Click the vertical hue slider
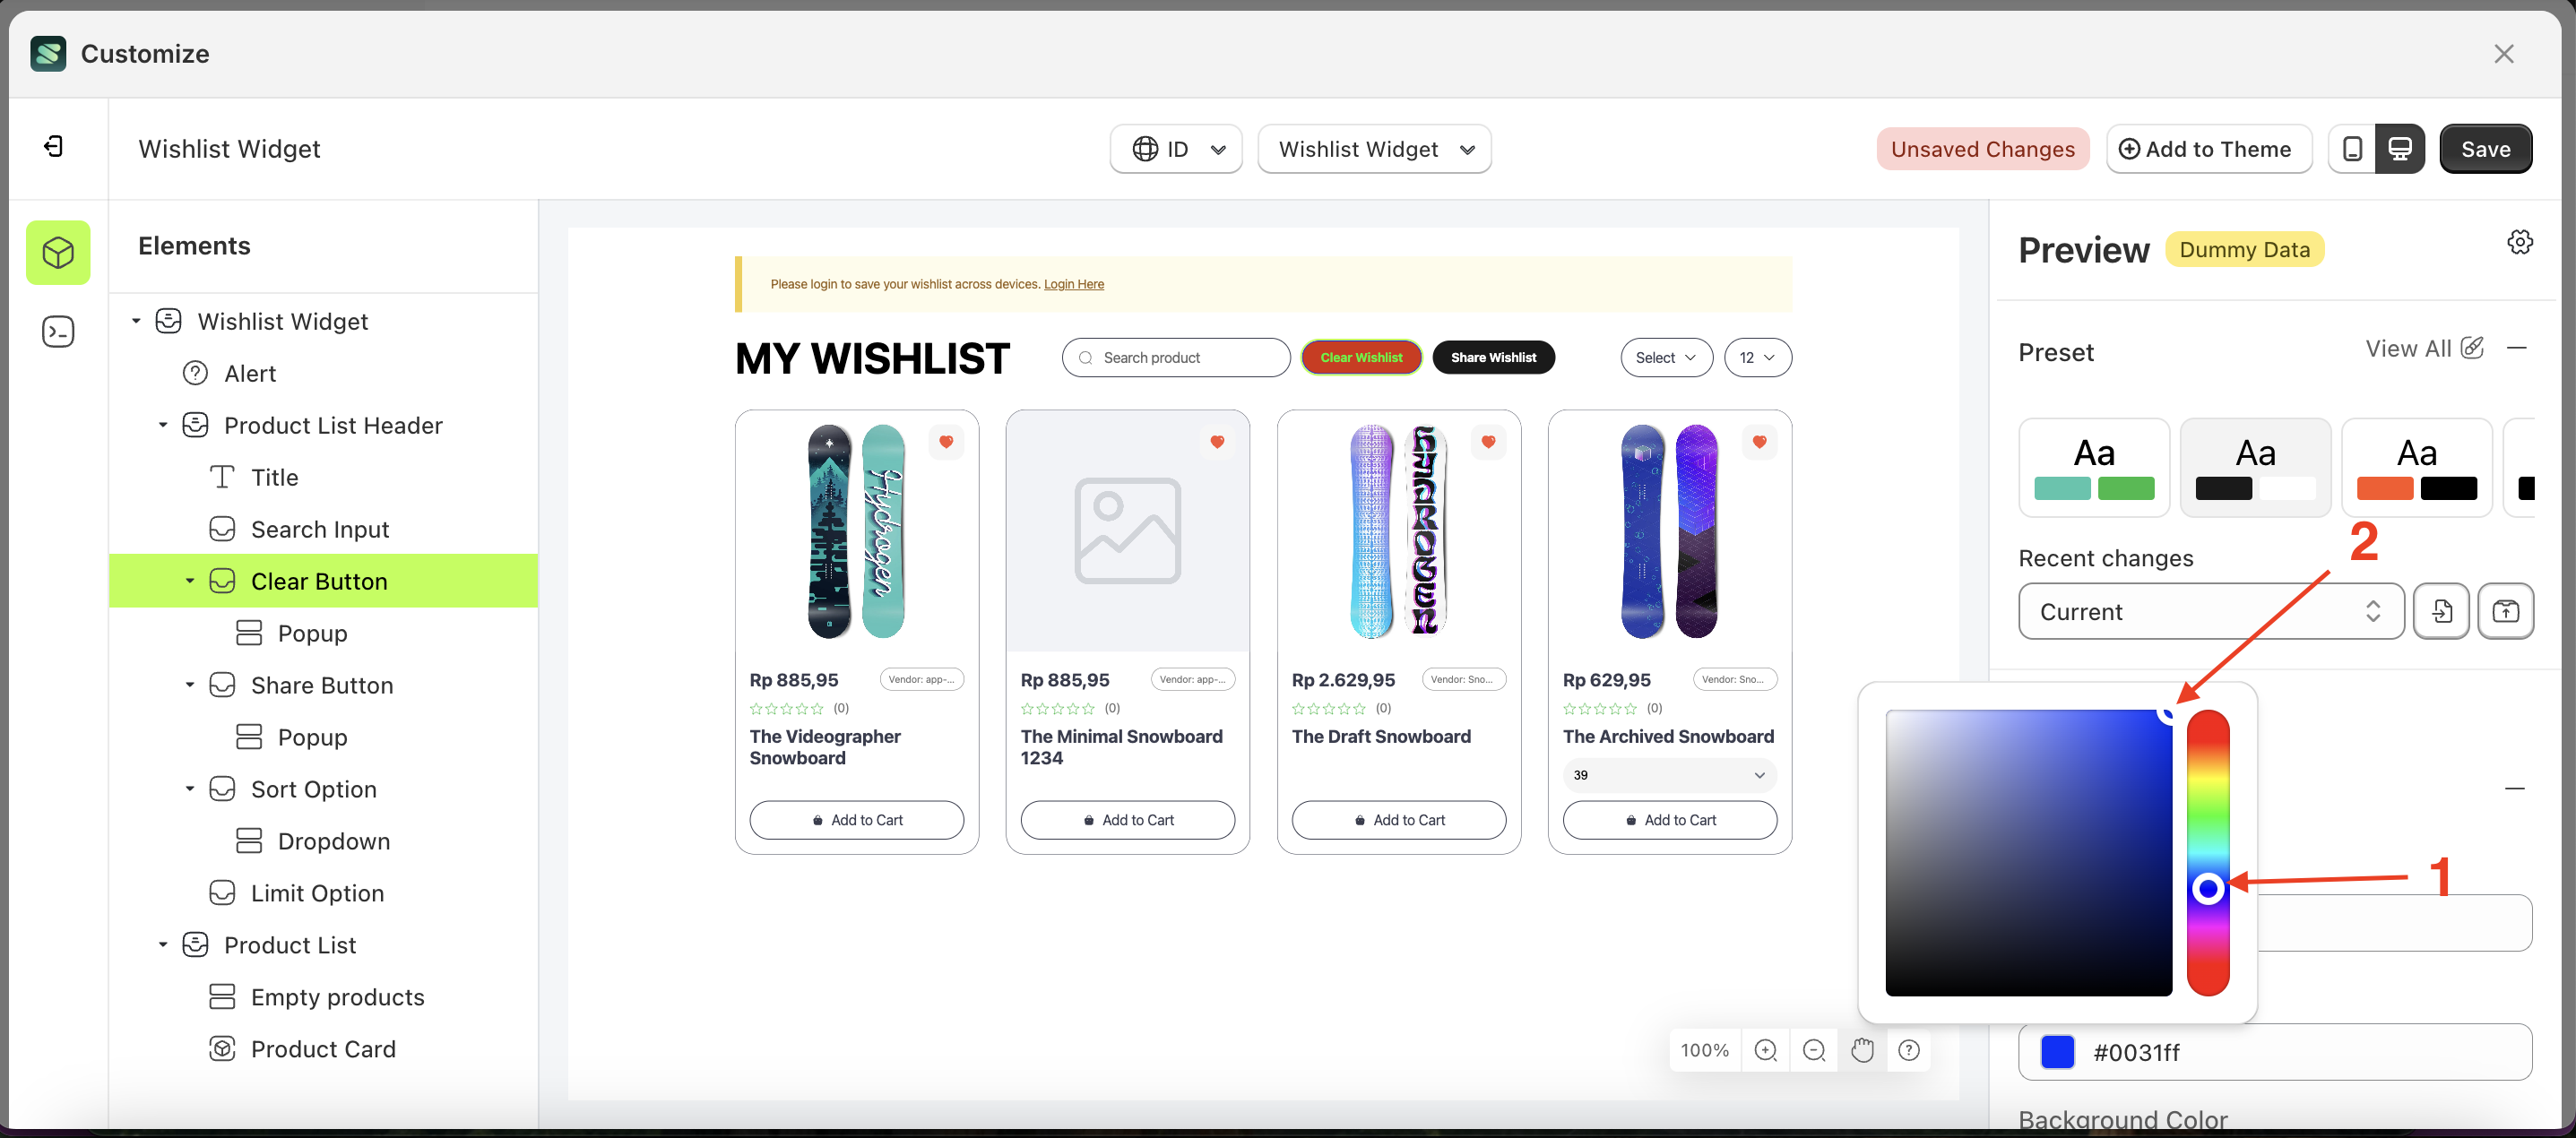 (2207, 852)
